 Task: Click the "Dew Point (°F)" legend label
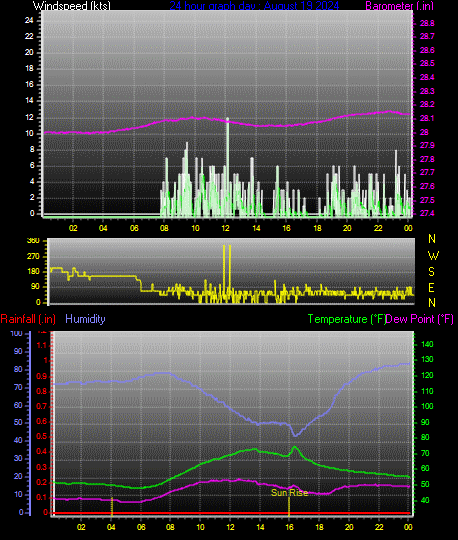click(419, 319)
